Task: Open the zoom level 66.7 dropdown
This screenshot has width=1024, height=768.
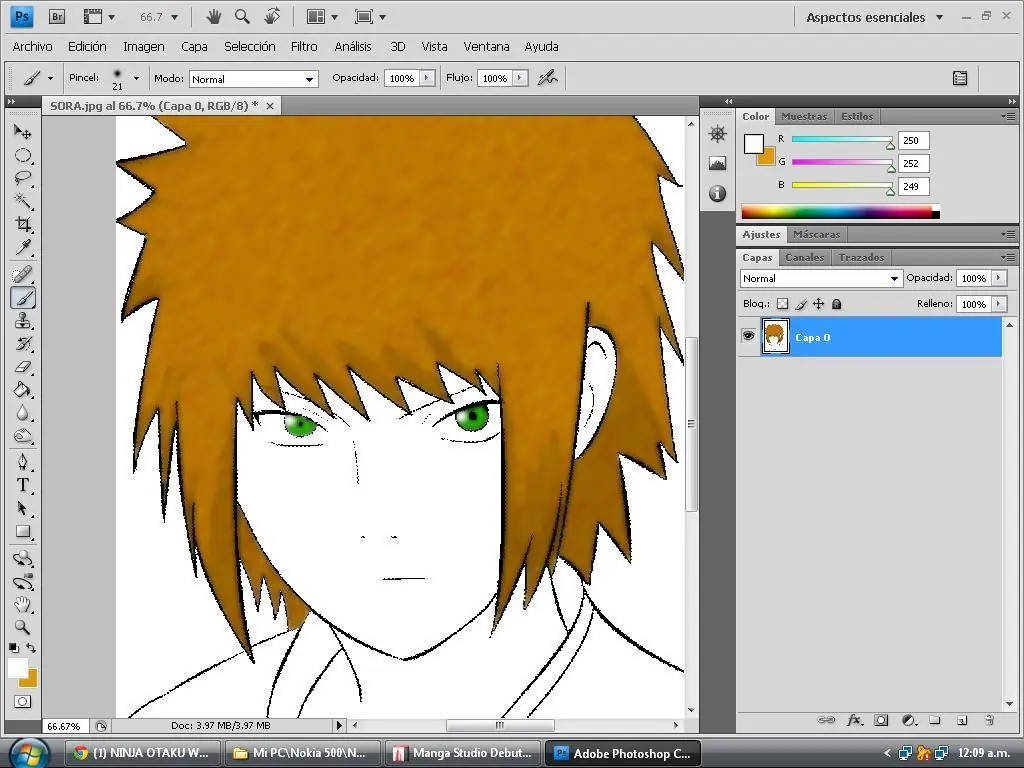Action: coord(174,18)
